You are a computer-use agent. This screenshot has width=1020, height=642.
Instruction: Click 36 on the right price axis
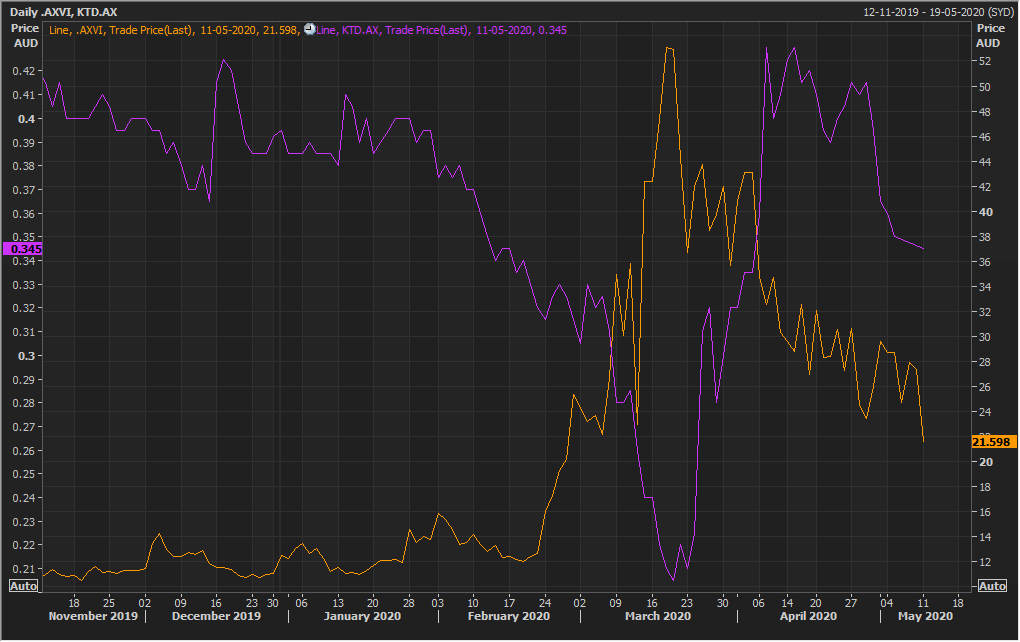click(986, 262)
